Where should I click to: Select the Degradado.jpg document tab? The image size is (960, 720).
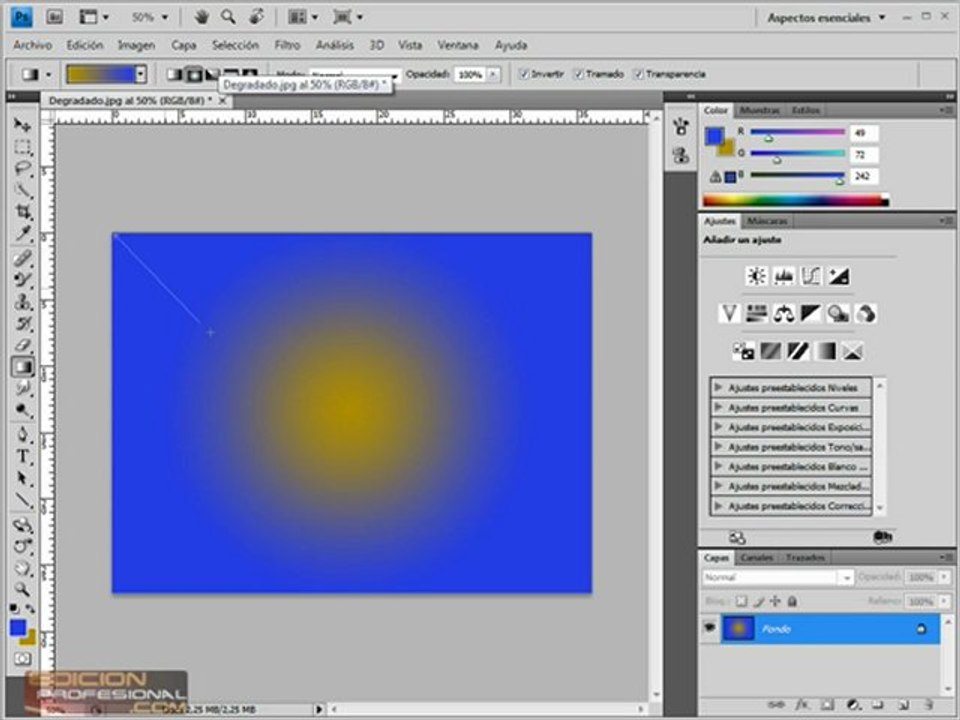[x=130, y=100]
